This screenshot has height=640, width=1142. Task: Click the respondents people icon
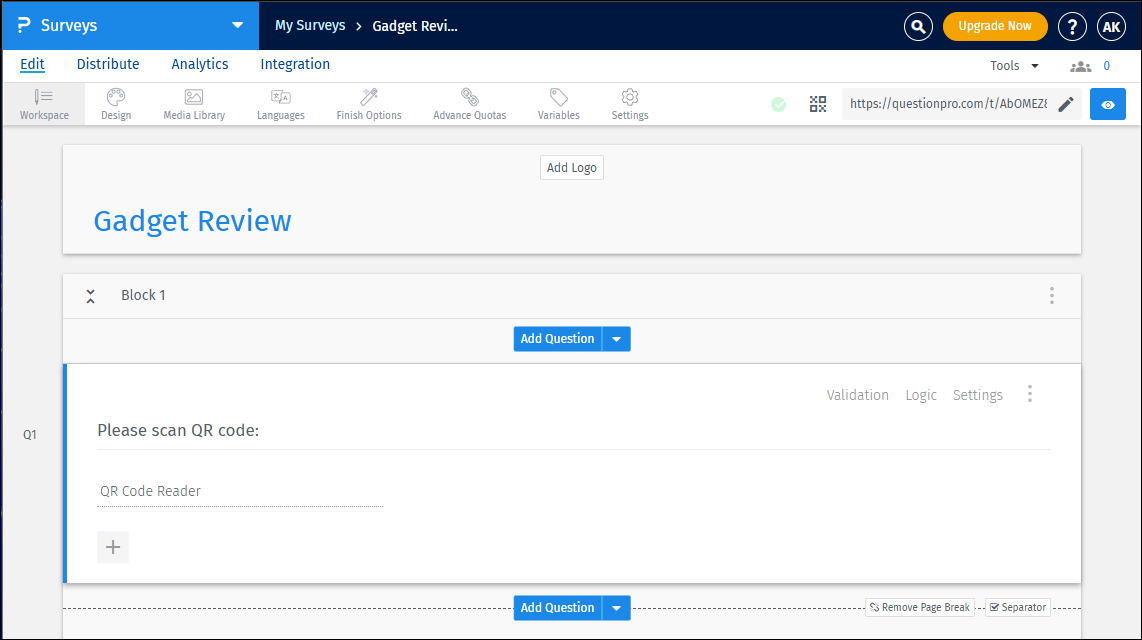point(1080,66)
